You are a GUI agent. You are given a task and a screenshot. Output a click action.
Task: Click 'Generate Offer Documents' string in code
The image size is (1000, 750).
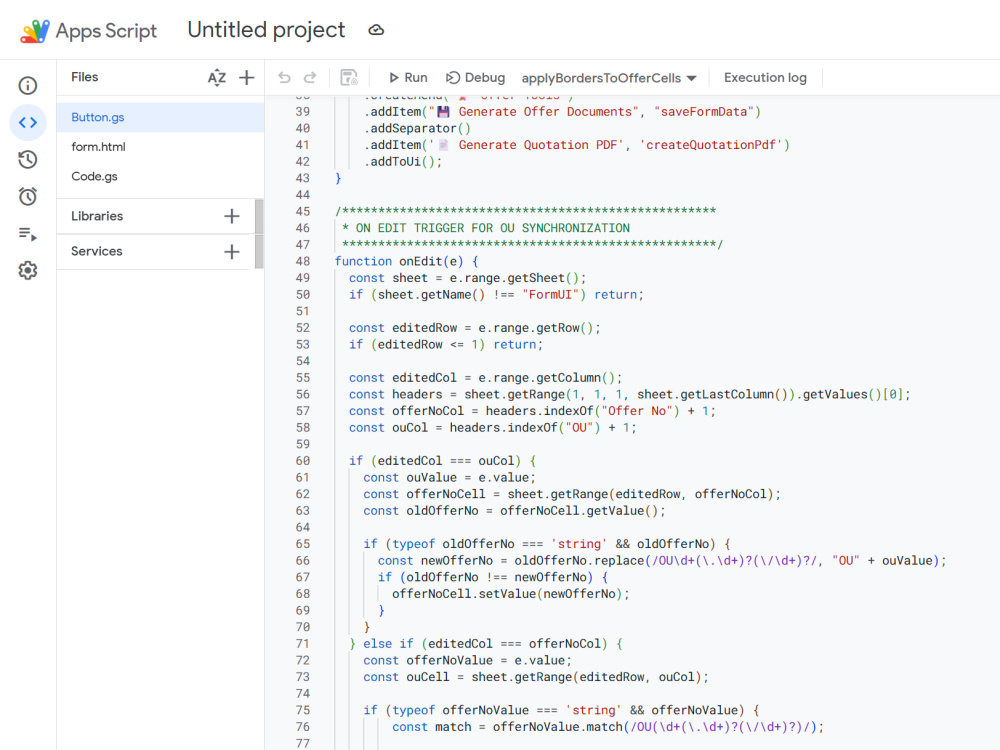click(x=533, y=112)
